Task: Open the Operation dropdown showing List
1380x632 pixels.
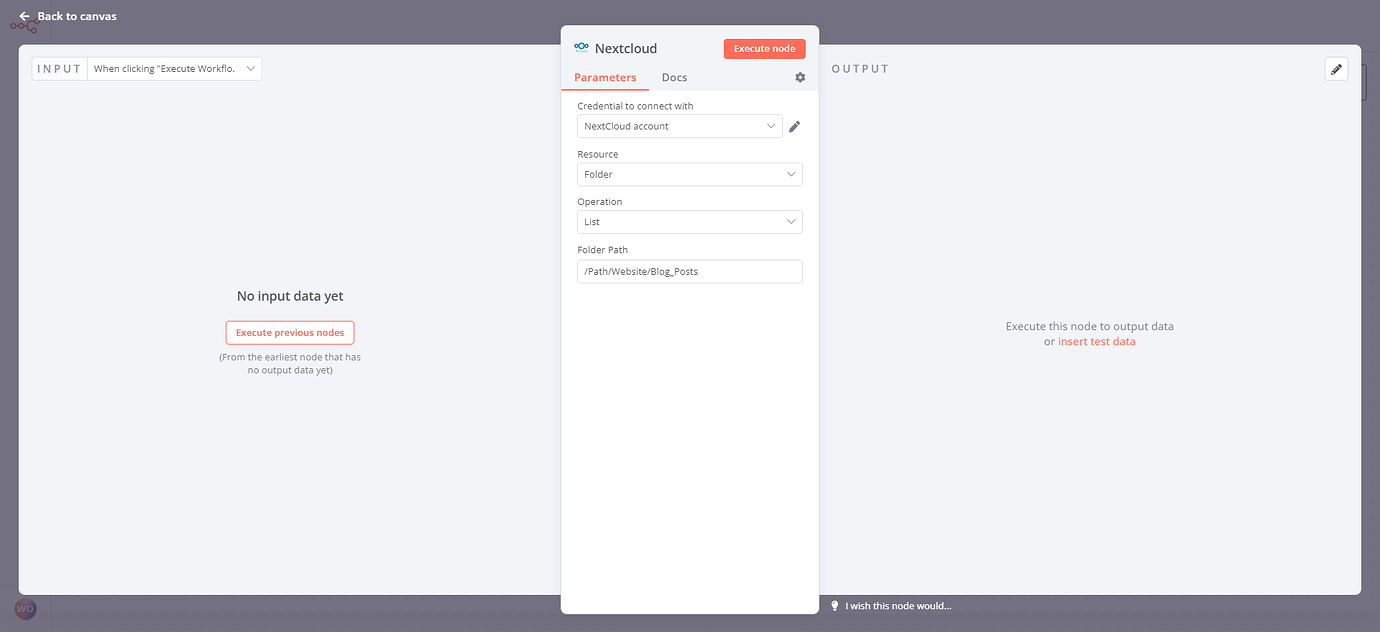Action: (x=689, y=222)
